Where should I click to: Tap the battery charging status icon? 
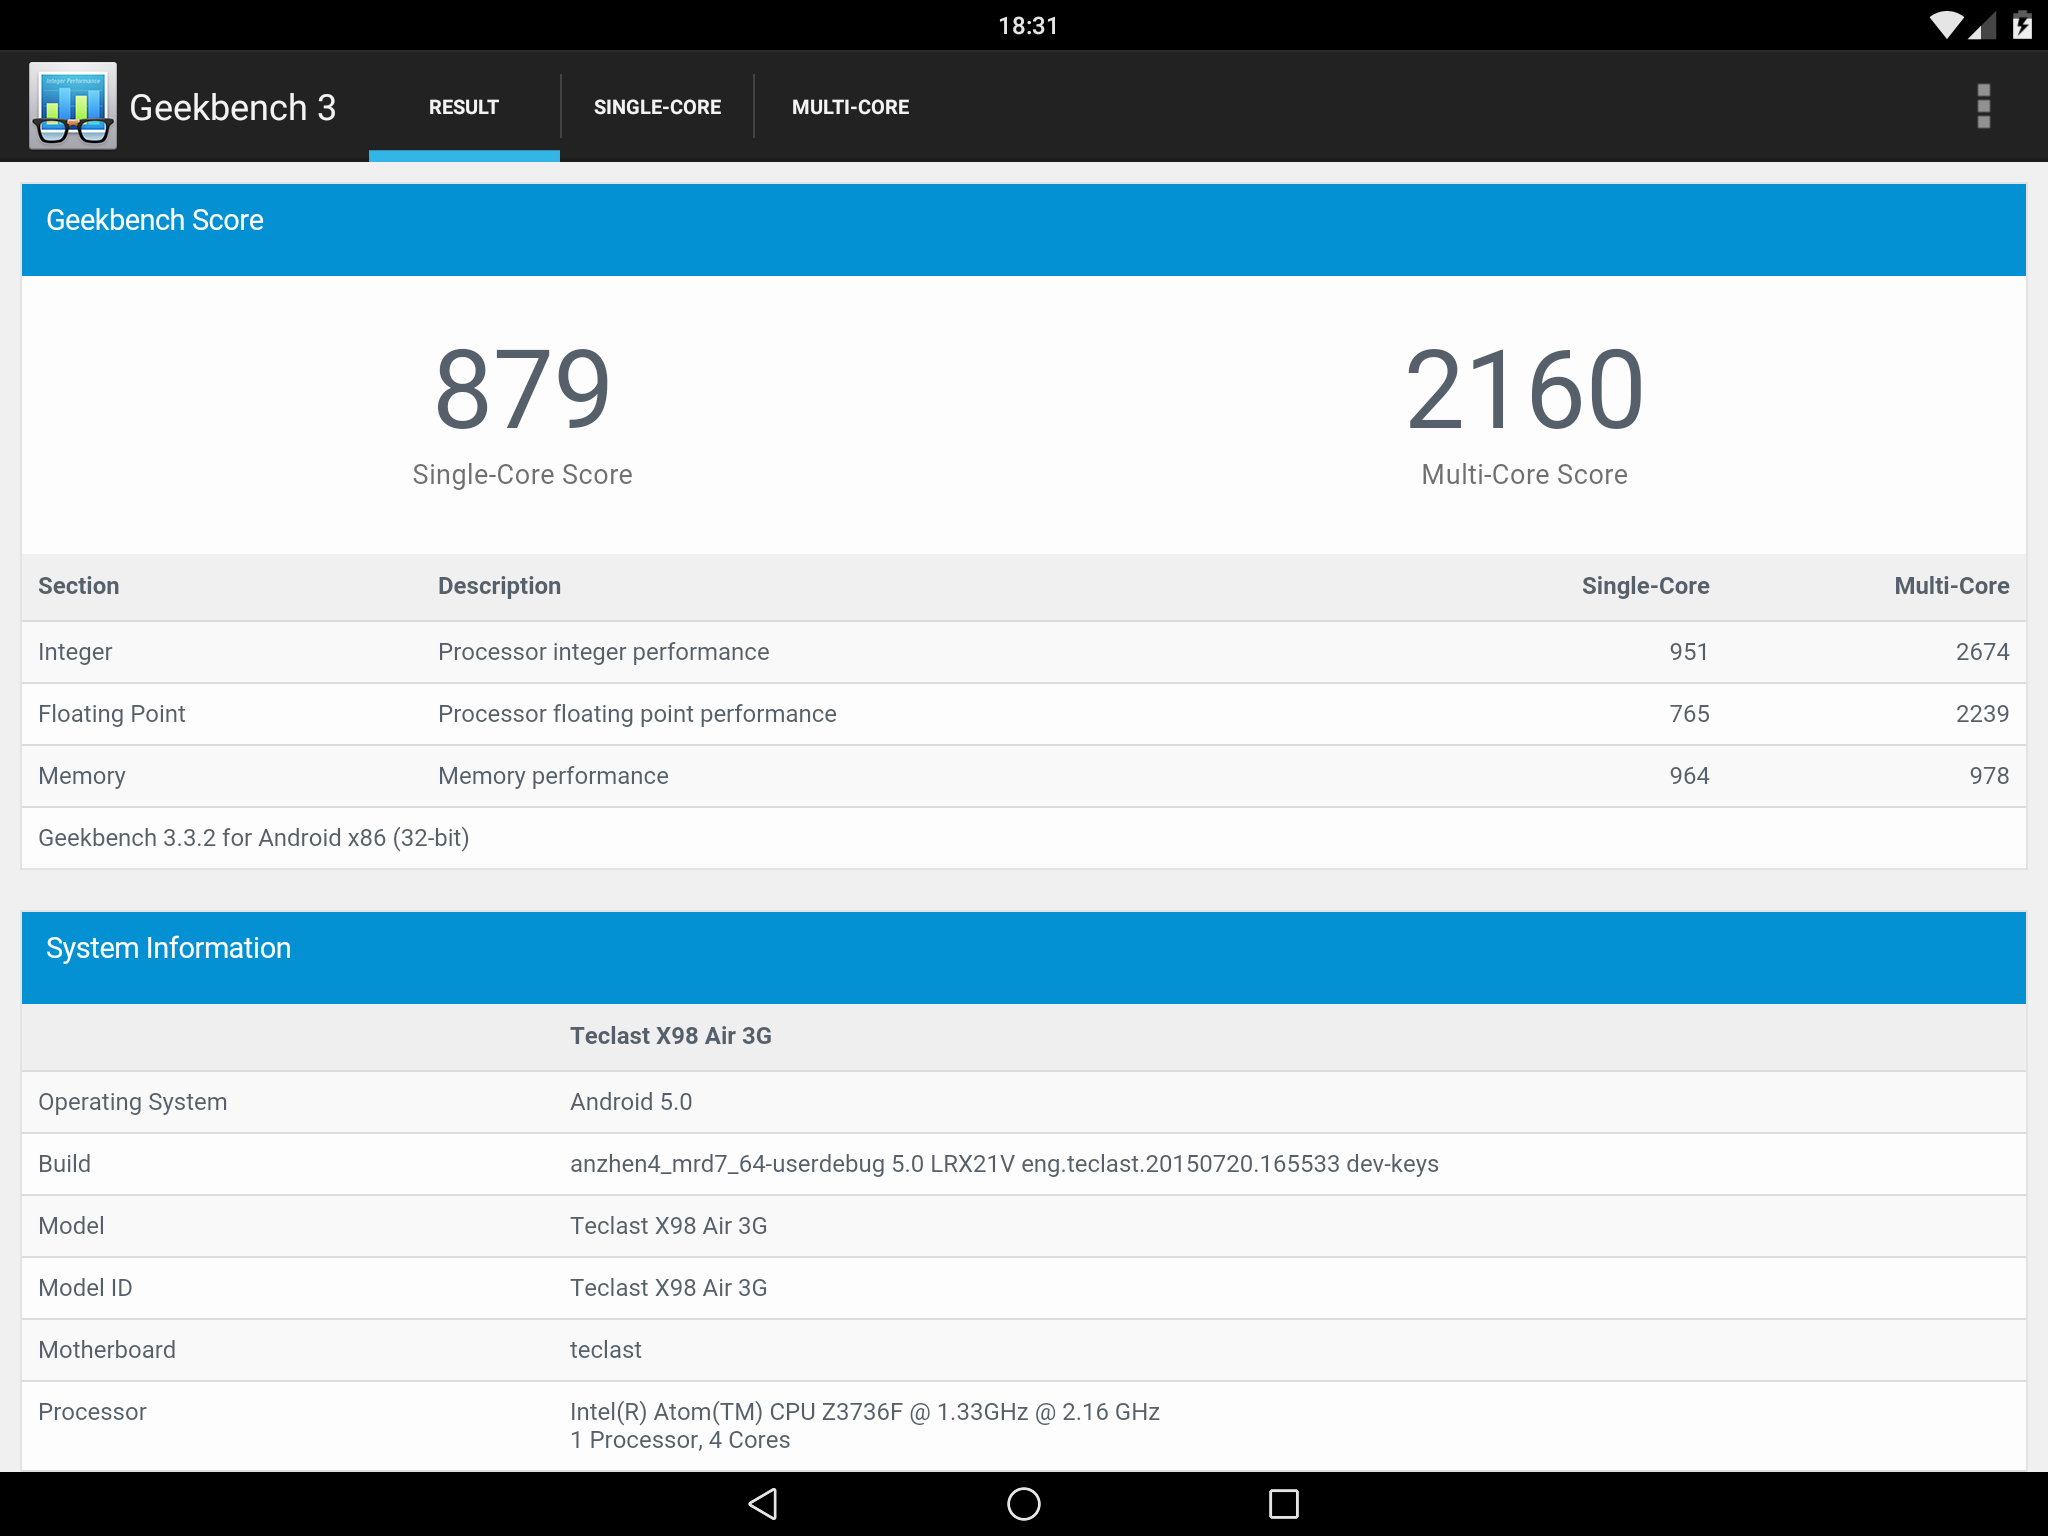[x=2022, y=25]
